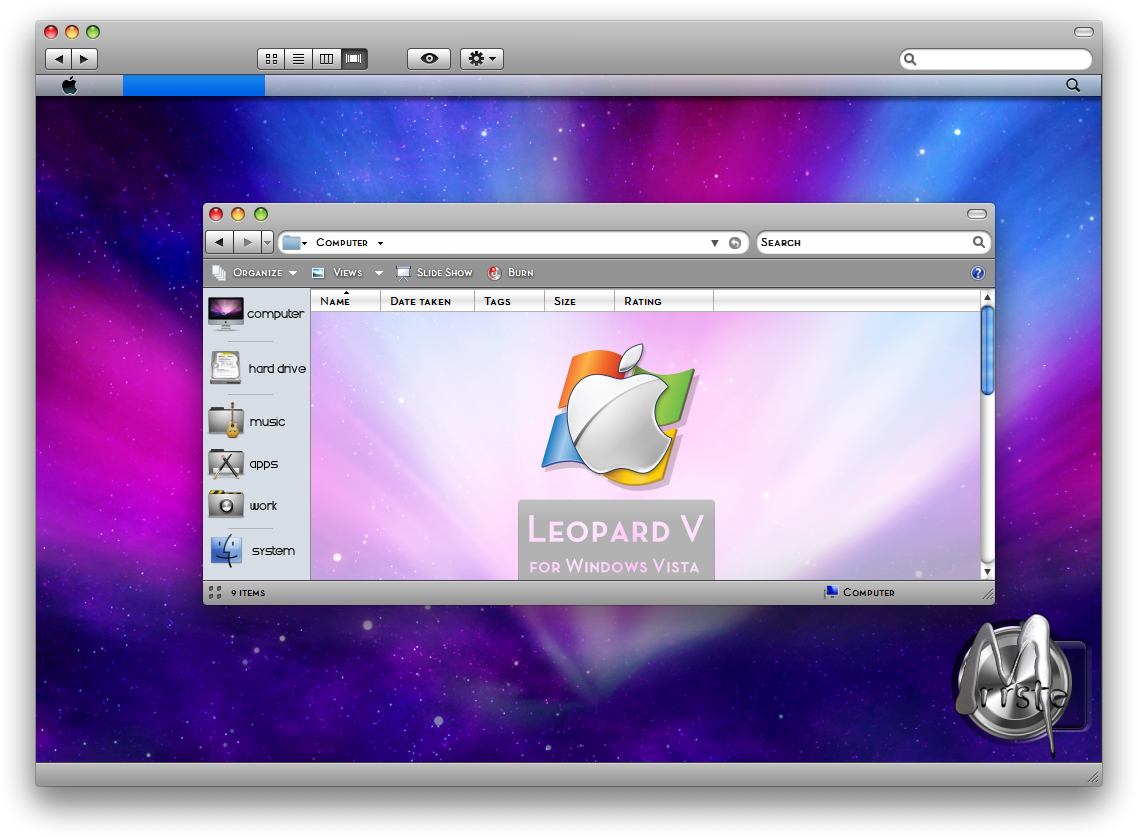1138x837 pixels.
Task: Sort by Name column header
Action: [x=345, y=301]
